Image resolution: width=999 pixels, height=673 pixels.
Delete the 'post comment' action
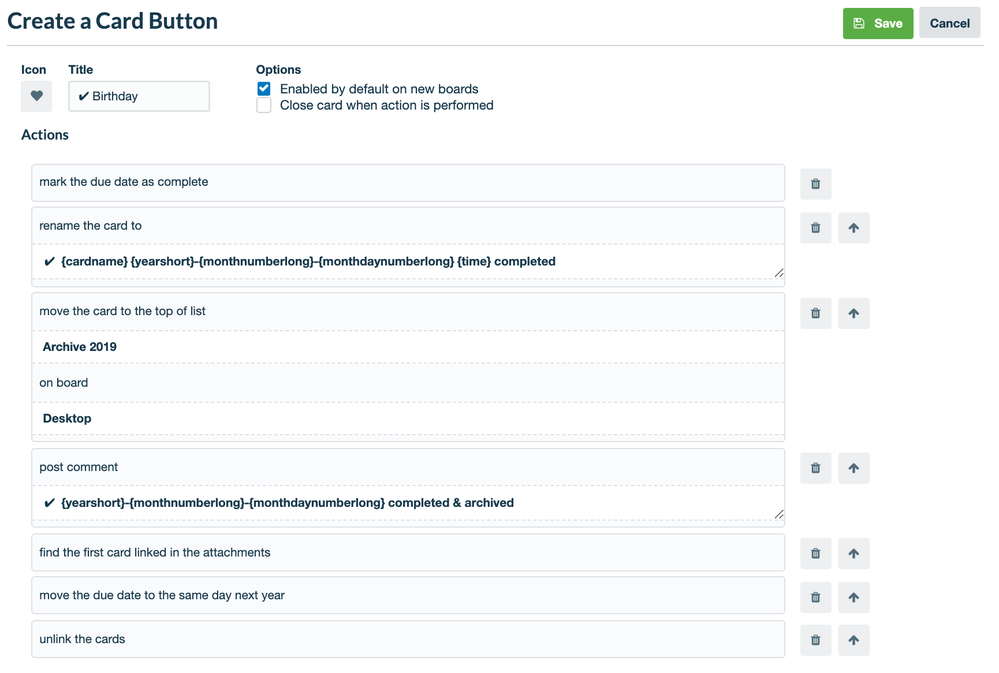(815, 467)
